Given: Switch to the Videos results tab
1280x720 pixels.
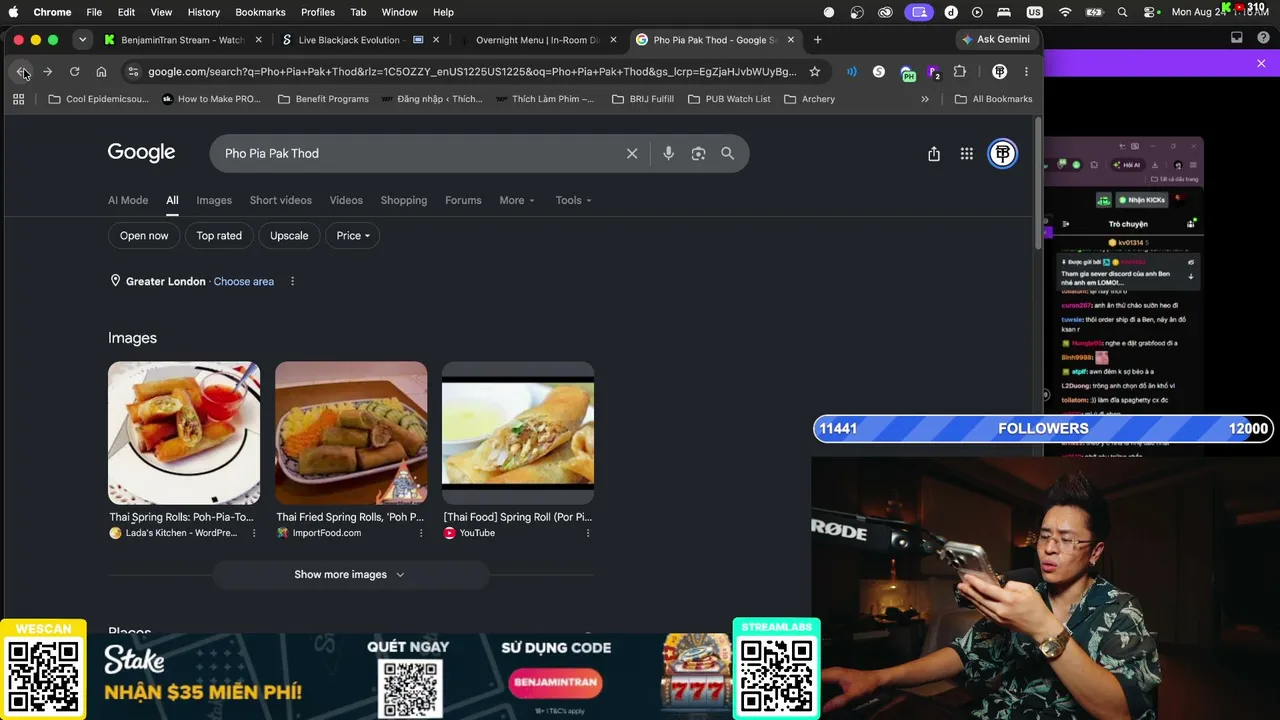Looking at the screenshot, I should pyautogui.click(x=346, y=200).
